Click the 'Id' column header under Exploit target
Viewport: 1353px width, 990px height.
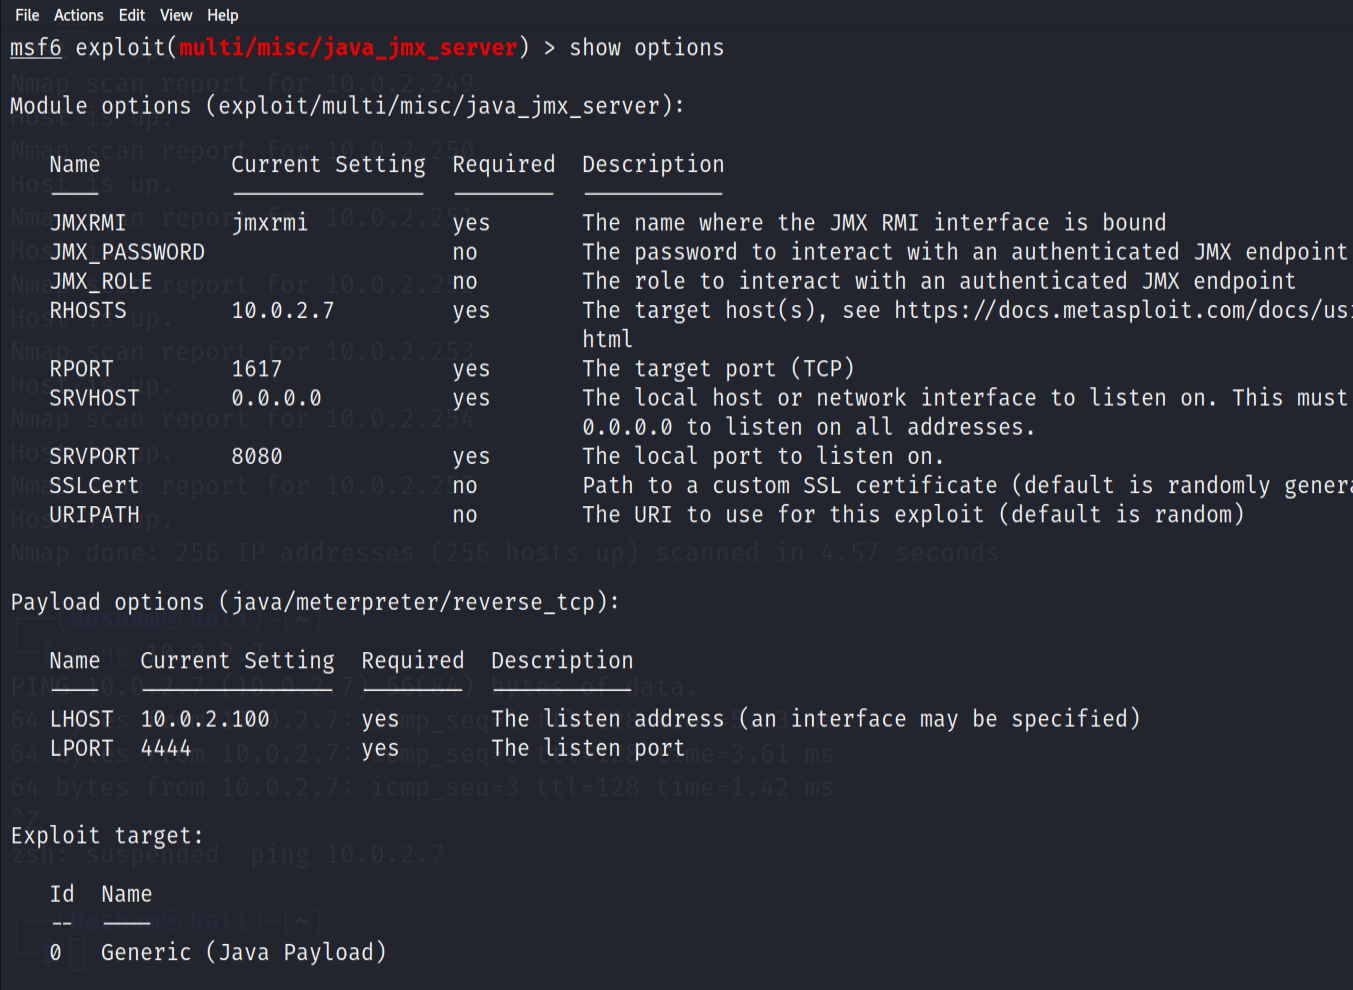pyautogui.click(x=62, y=894)
